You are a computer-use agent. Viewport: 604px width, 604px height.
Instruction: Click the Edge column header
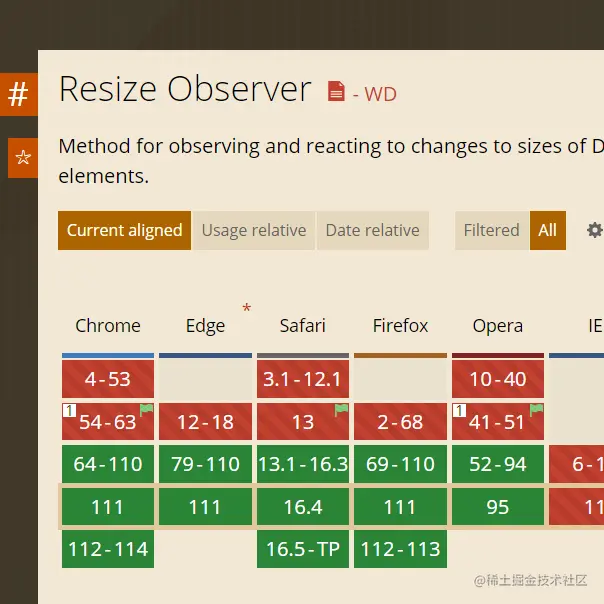205,326
